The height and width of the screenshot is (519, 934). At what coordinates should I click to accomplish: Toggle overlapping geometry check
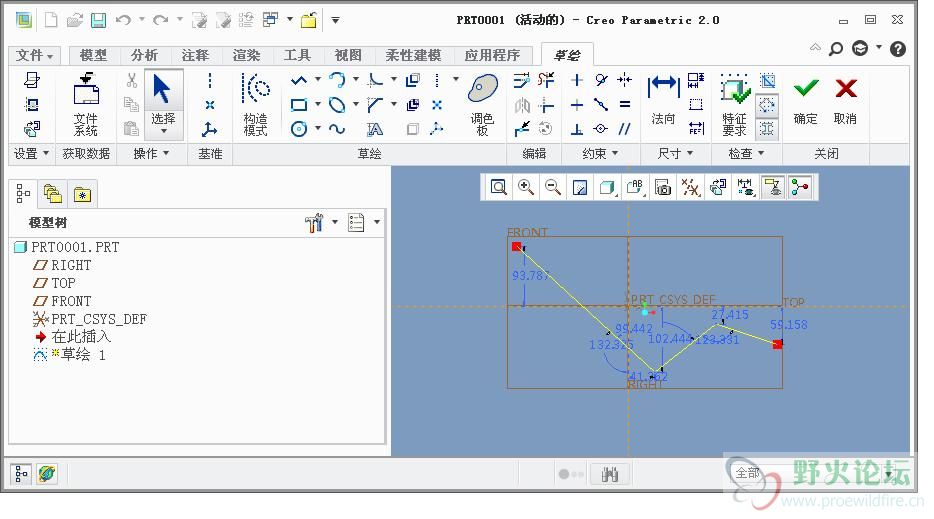[x=767, y=80]
